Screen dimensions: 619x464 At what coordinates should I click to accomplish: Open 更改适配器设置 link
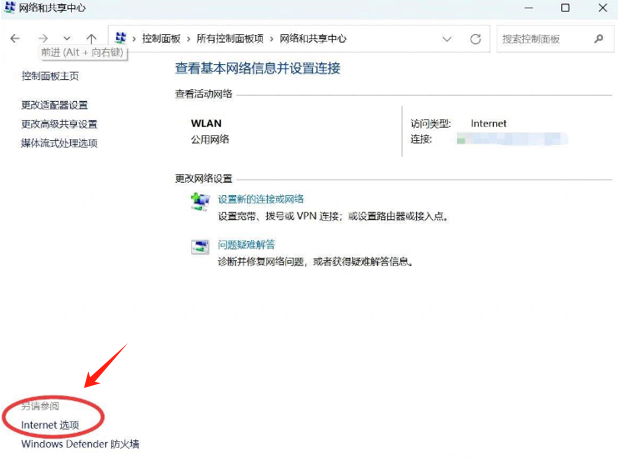click(54, 105)
